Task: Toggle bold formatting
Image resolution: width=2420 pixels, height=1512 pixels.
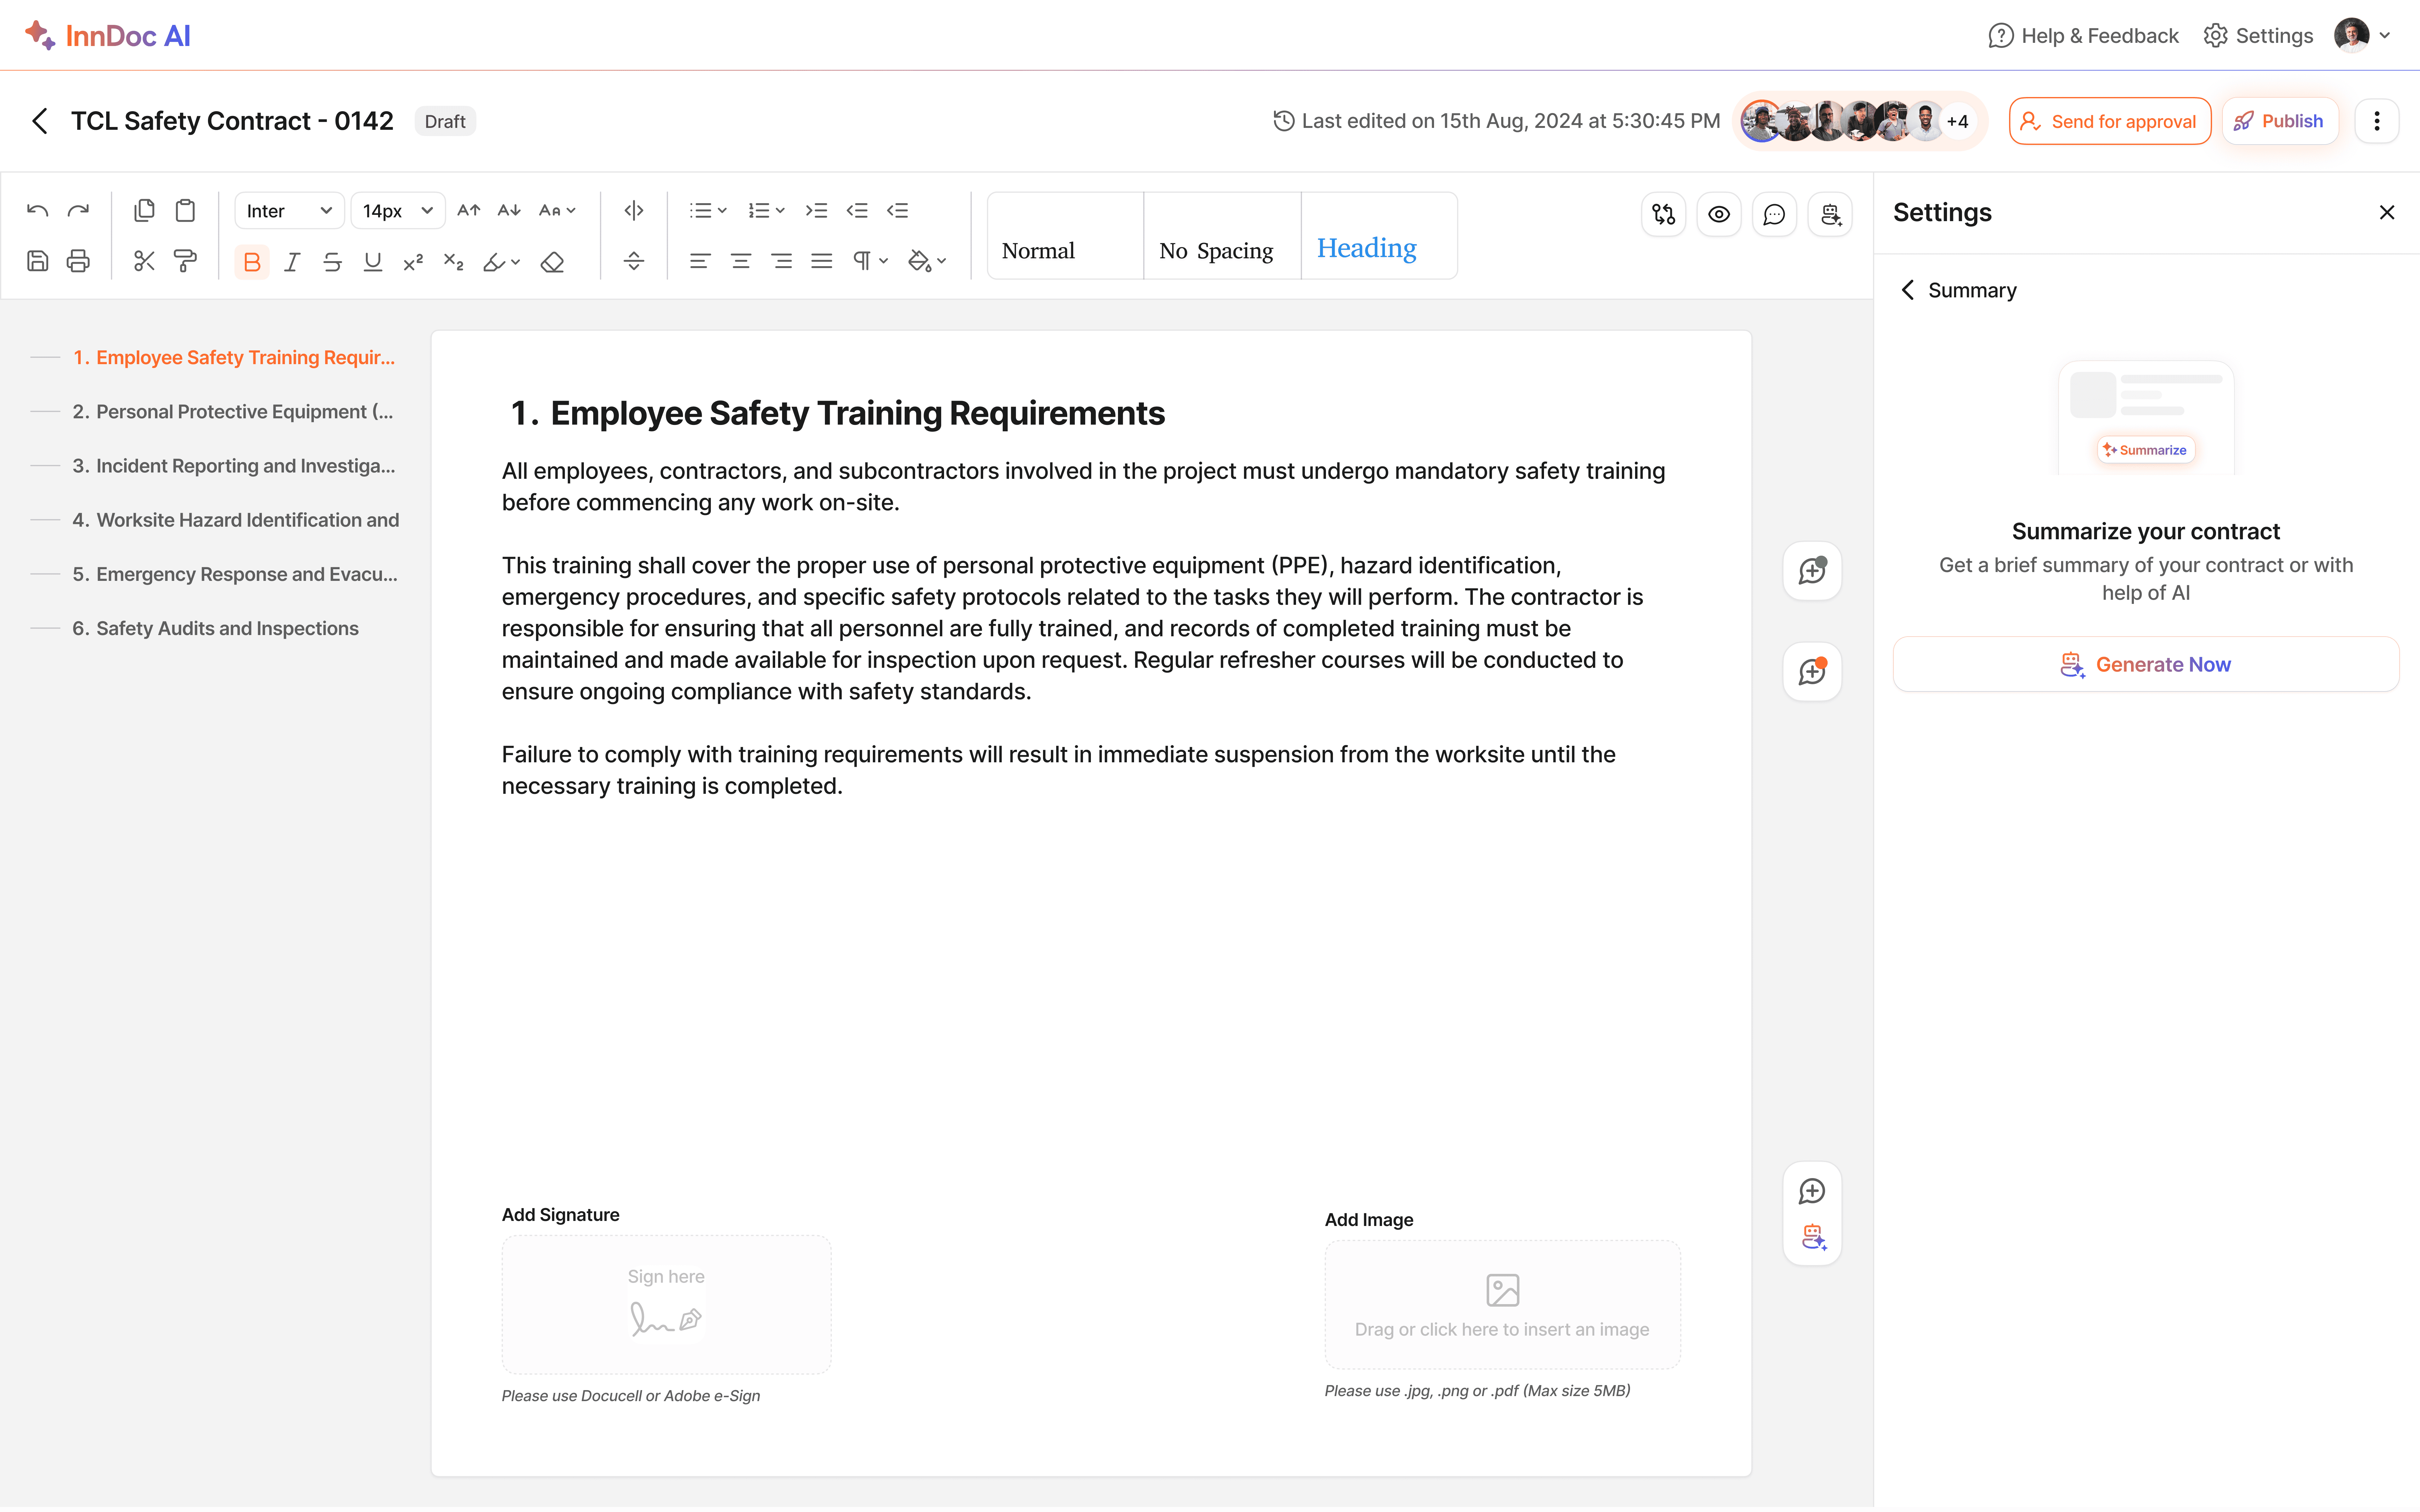Action: click(251, 262)
